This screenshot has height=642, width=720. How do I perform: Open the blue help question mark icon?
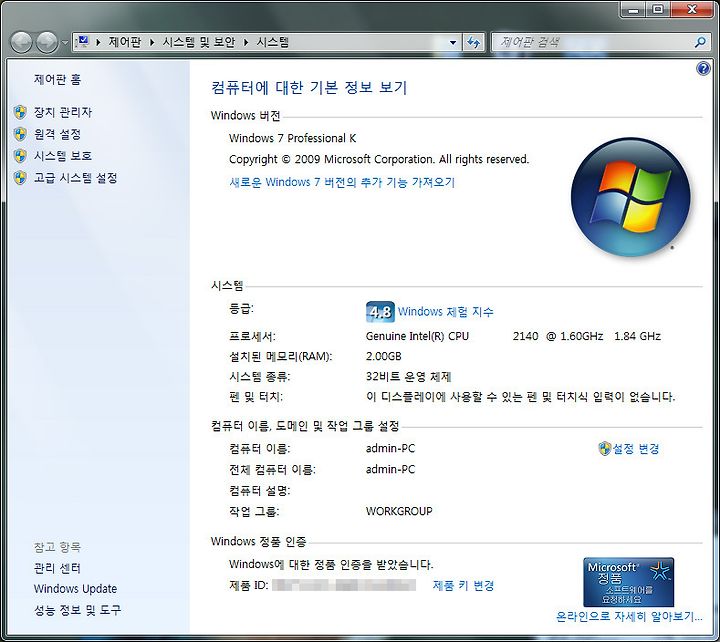(703, 69)
